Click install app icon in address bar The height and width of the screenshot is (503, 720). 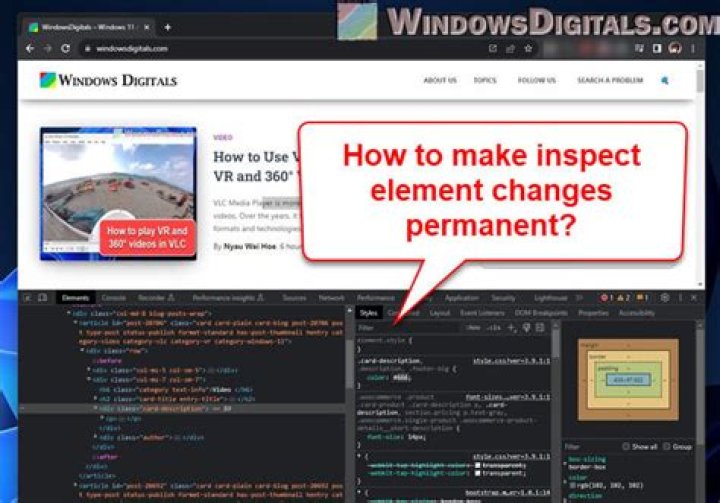pyautogui.click(x=492, y=48)
